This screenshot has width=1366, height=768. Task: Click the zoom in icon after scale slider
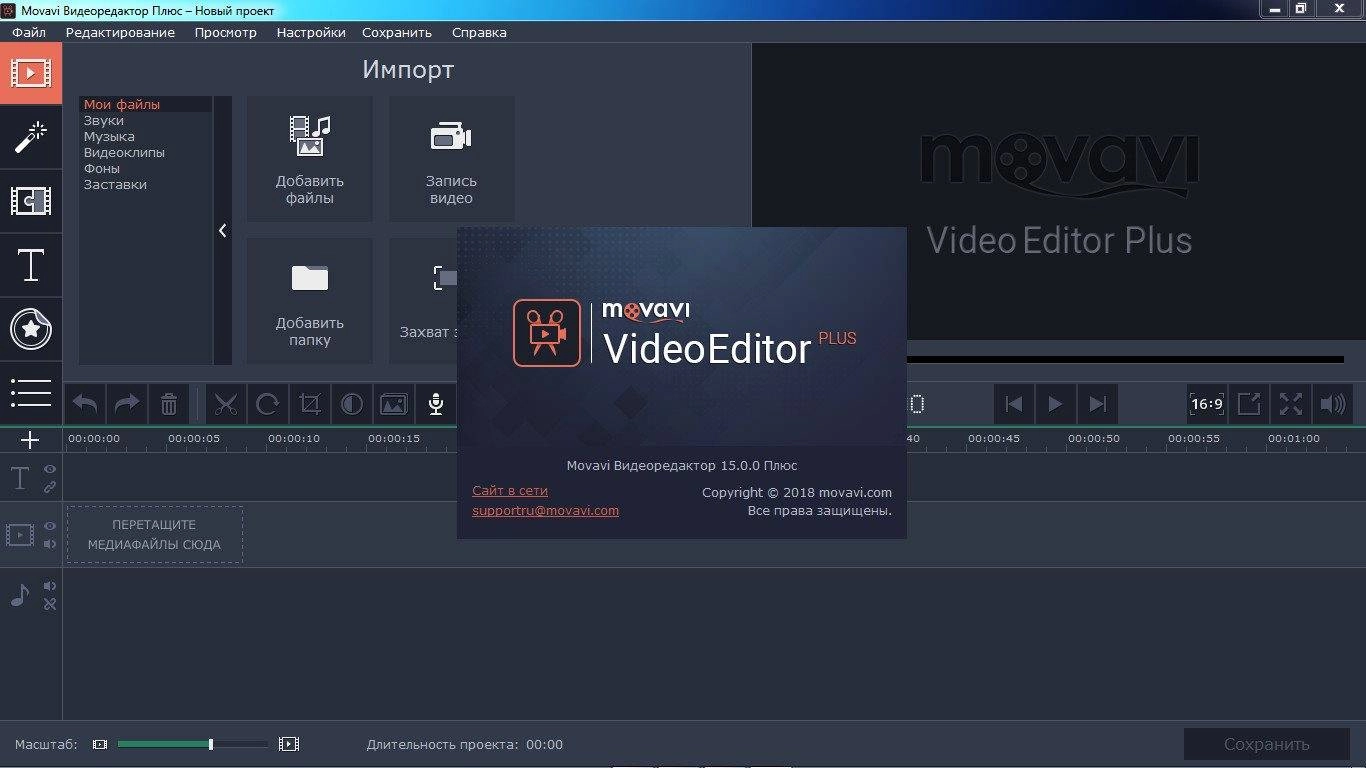click(x=289, y=744)
